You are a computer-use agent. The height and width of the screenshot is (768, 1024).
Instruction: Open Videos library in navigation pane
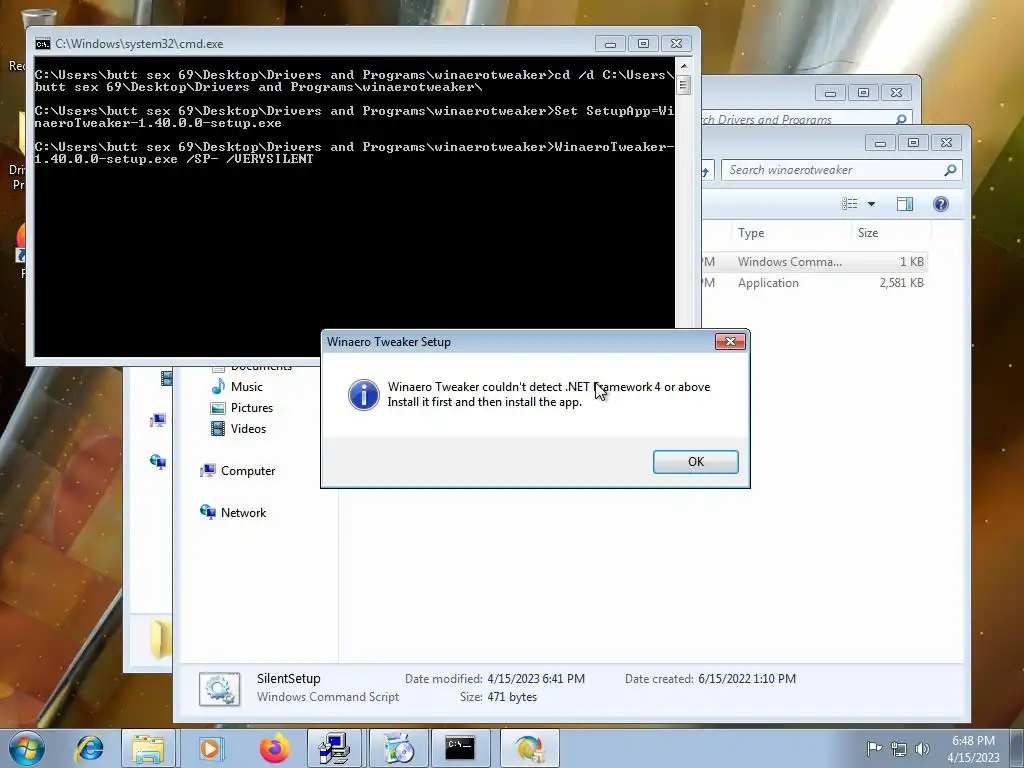248,428
